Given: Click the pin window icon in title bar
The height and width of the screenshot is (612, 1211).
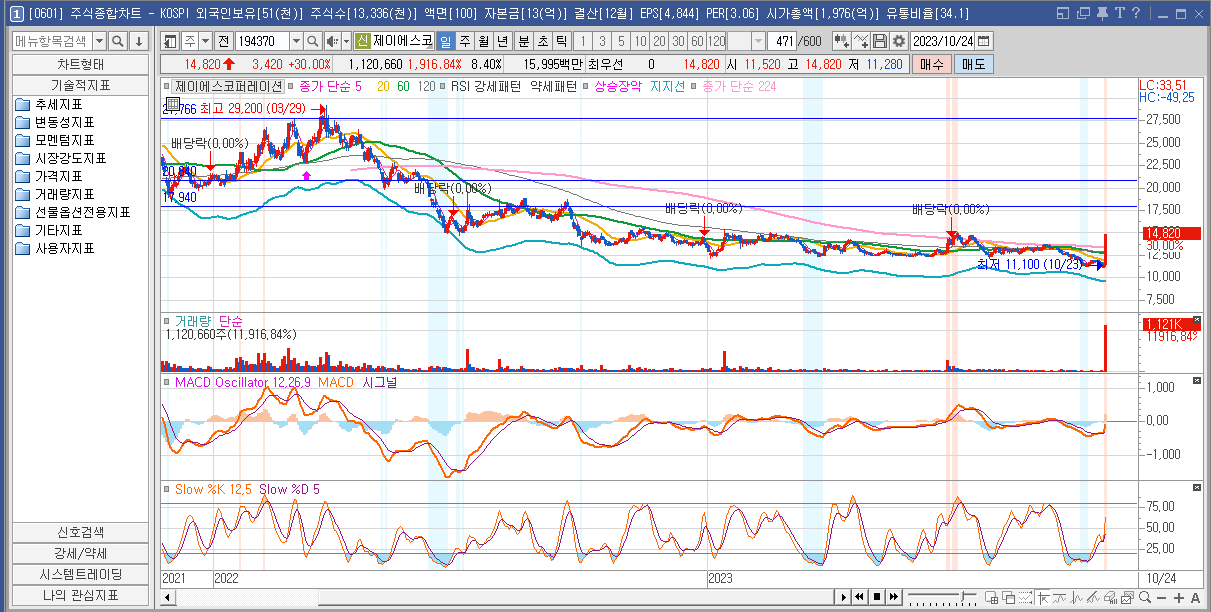Looking at the screenshot, I should pyautogui.click(x=1102, y=13).
